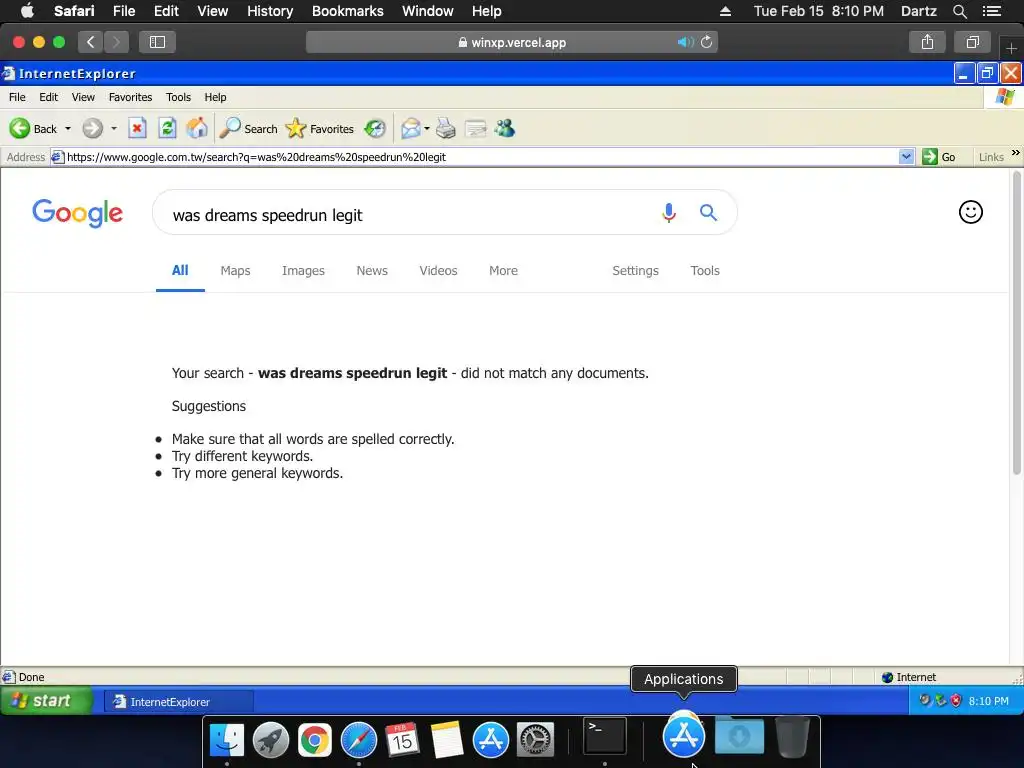Click the IE Refresh page icon
The height and width of the screenshot is (768, 1024).
[167, 129]
